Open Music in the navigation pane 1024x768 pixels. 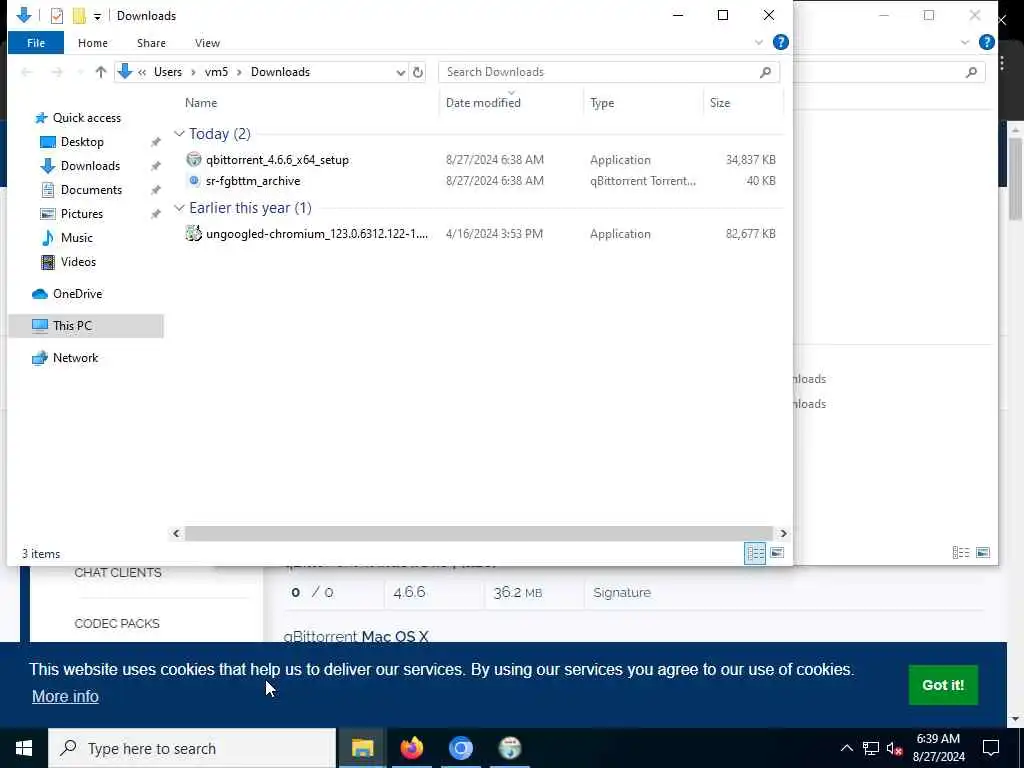76,238
